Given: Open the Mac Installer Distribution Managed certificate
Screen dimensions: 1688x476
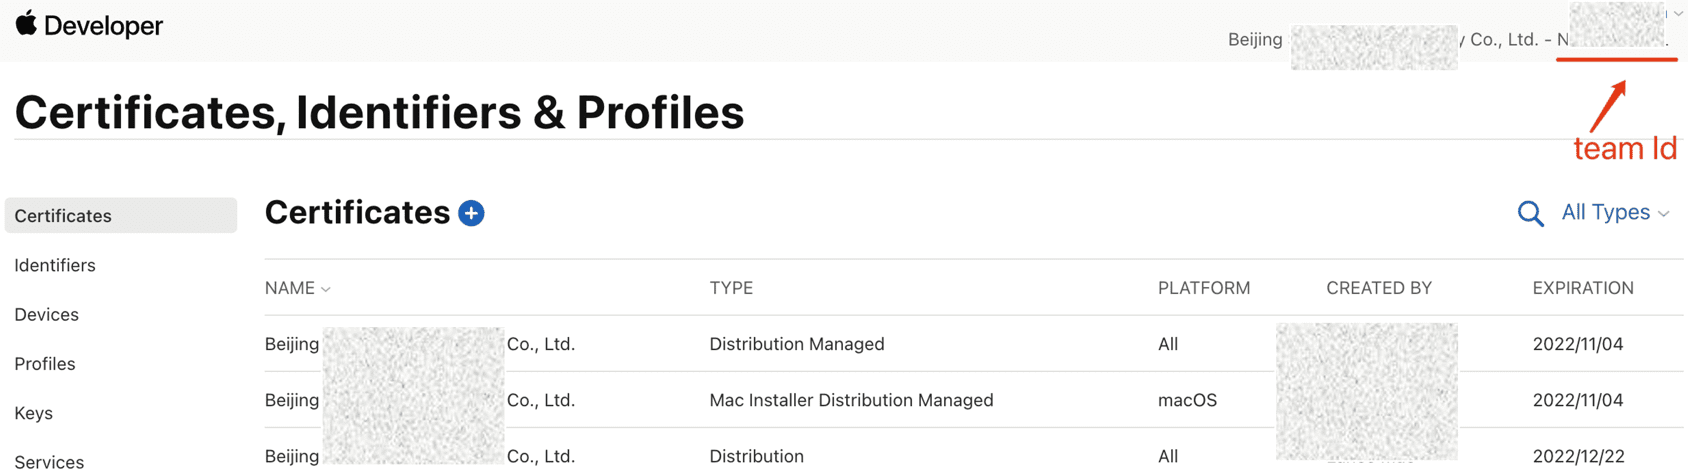Looking at the screenshot, I should pyautogui.click(x=851, y=400).
